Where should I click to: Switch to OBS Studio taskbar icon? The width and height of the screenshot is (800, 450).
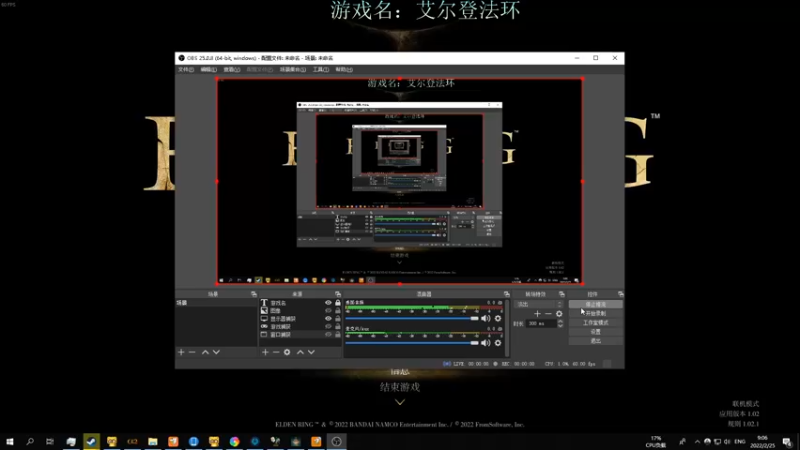point(336,441)
